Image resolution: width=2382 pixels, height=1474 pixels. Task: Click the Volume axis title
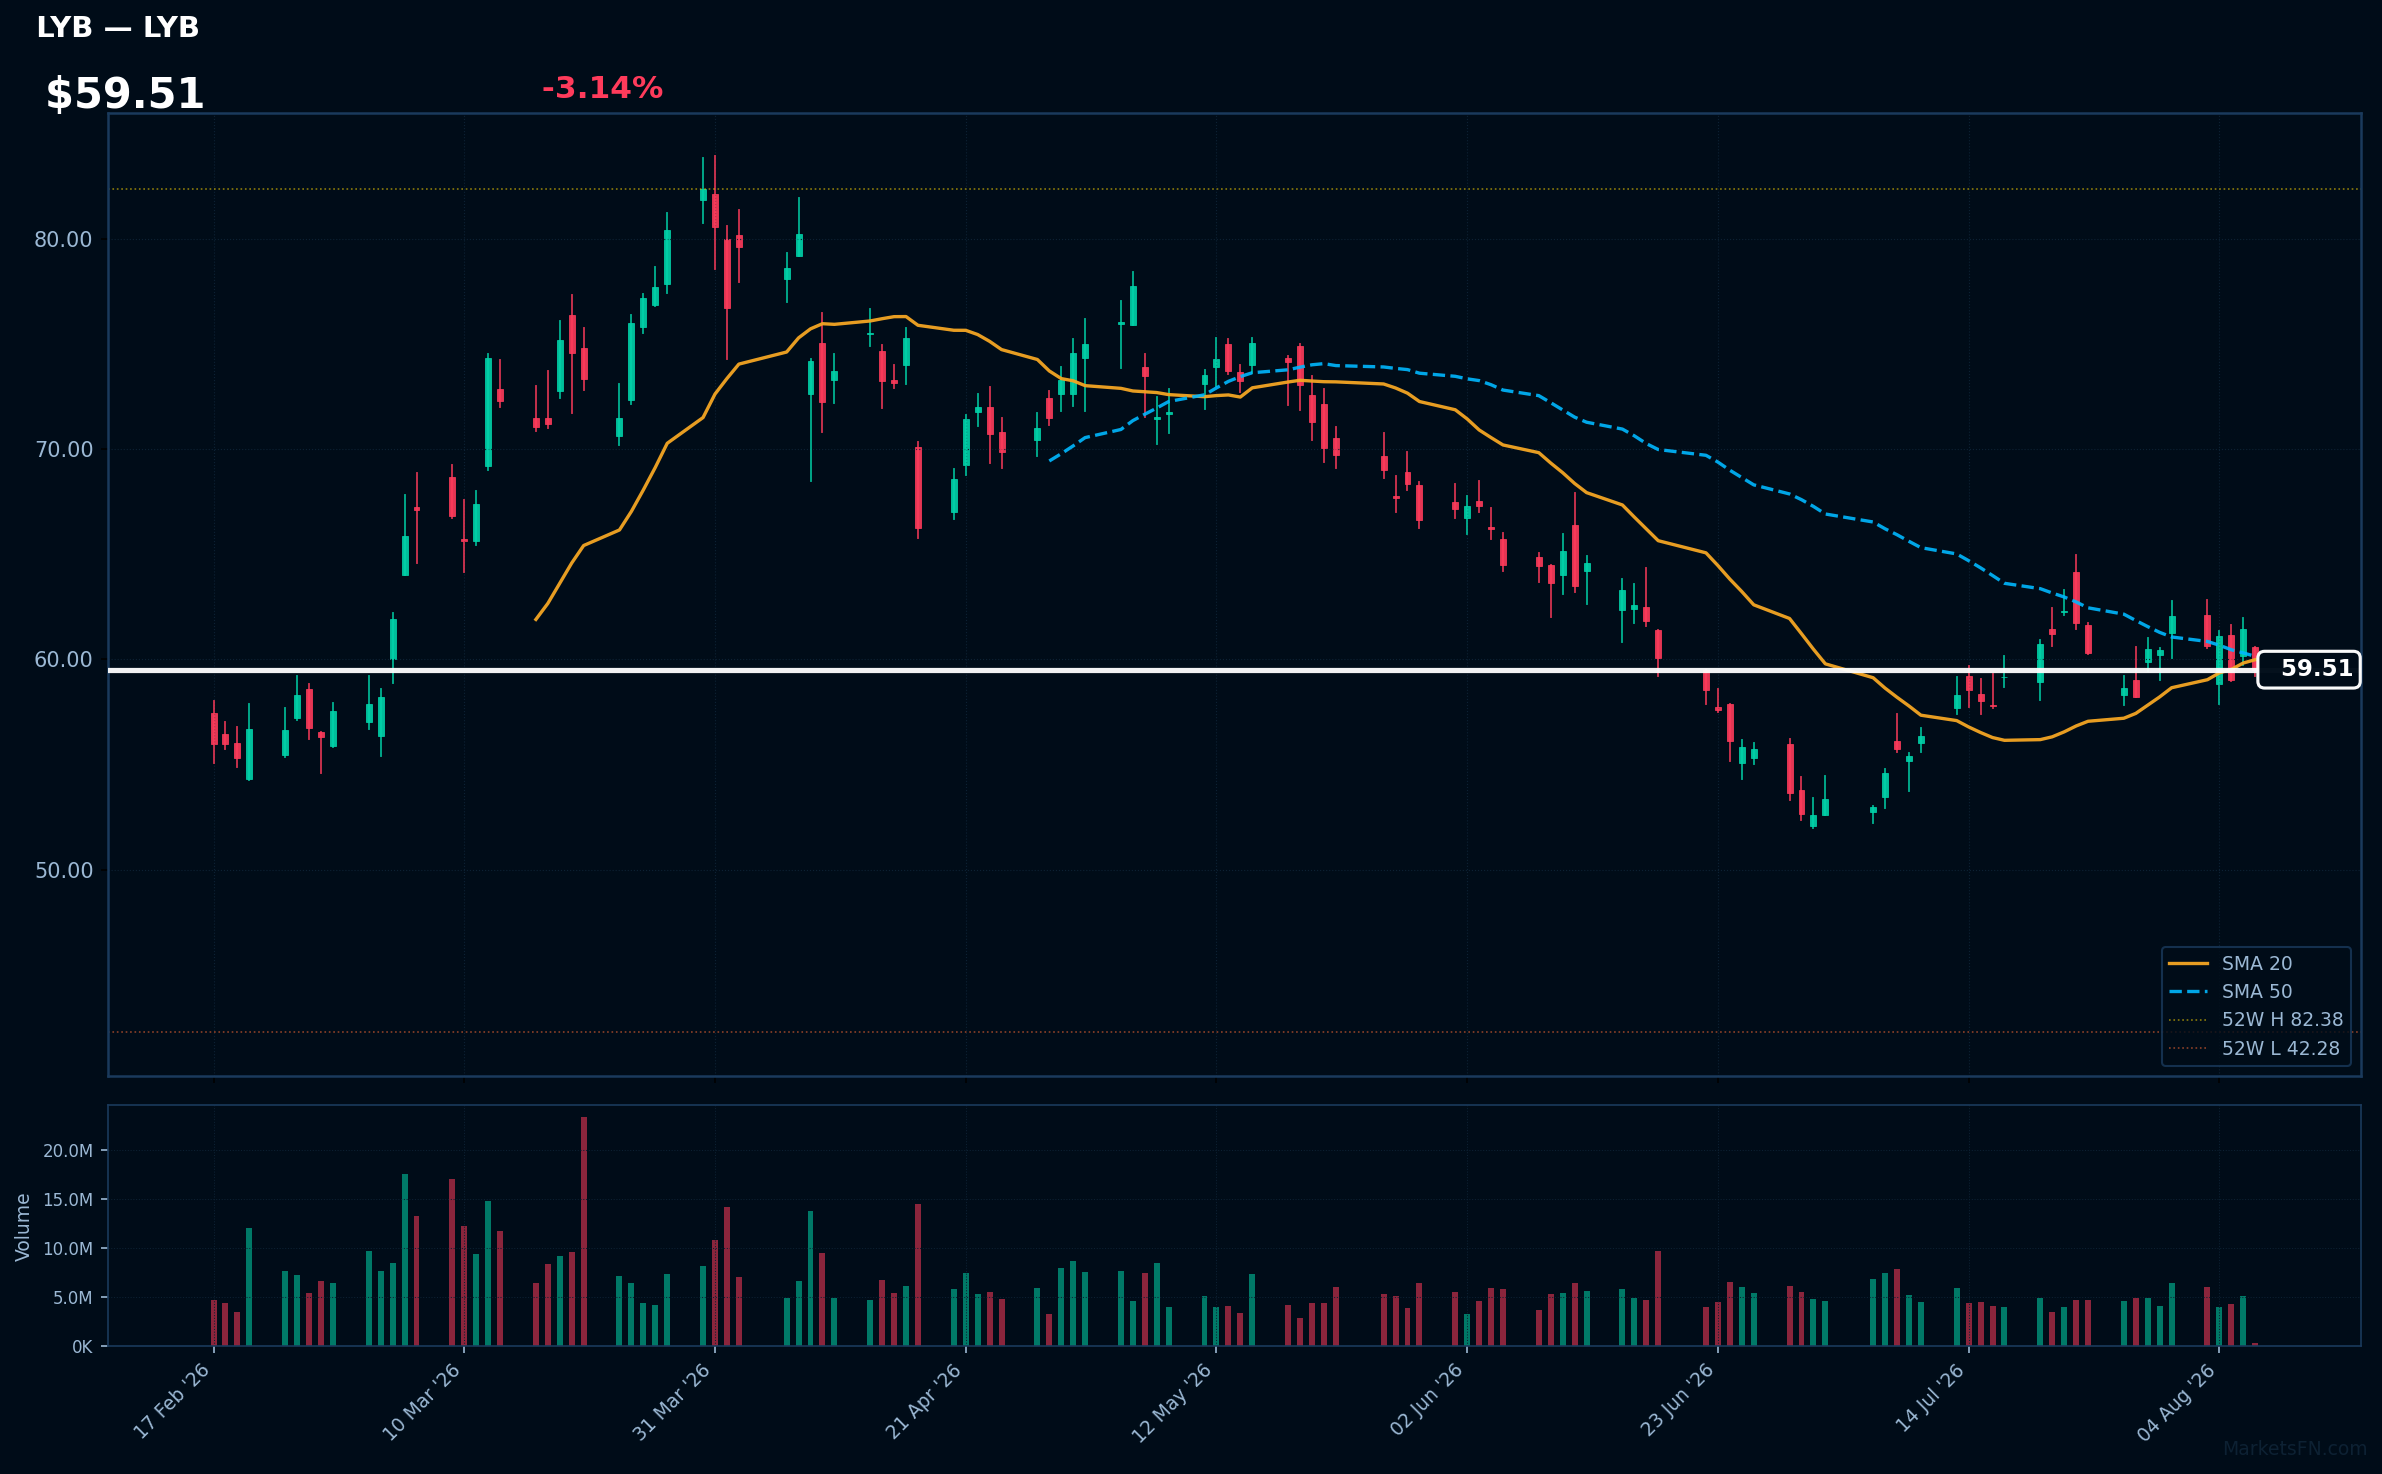click(x=23, y=1227)
